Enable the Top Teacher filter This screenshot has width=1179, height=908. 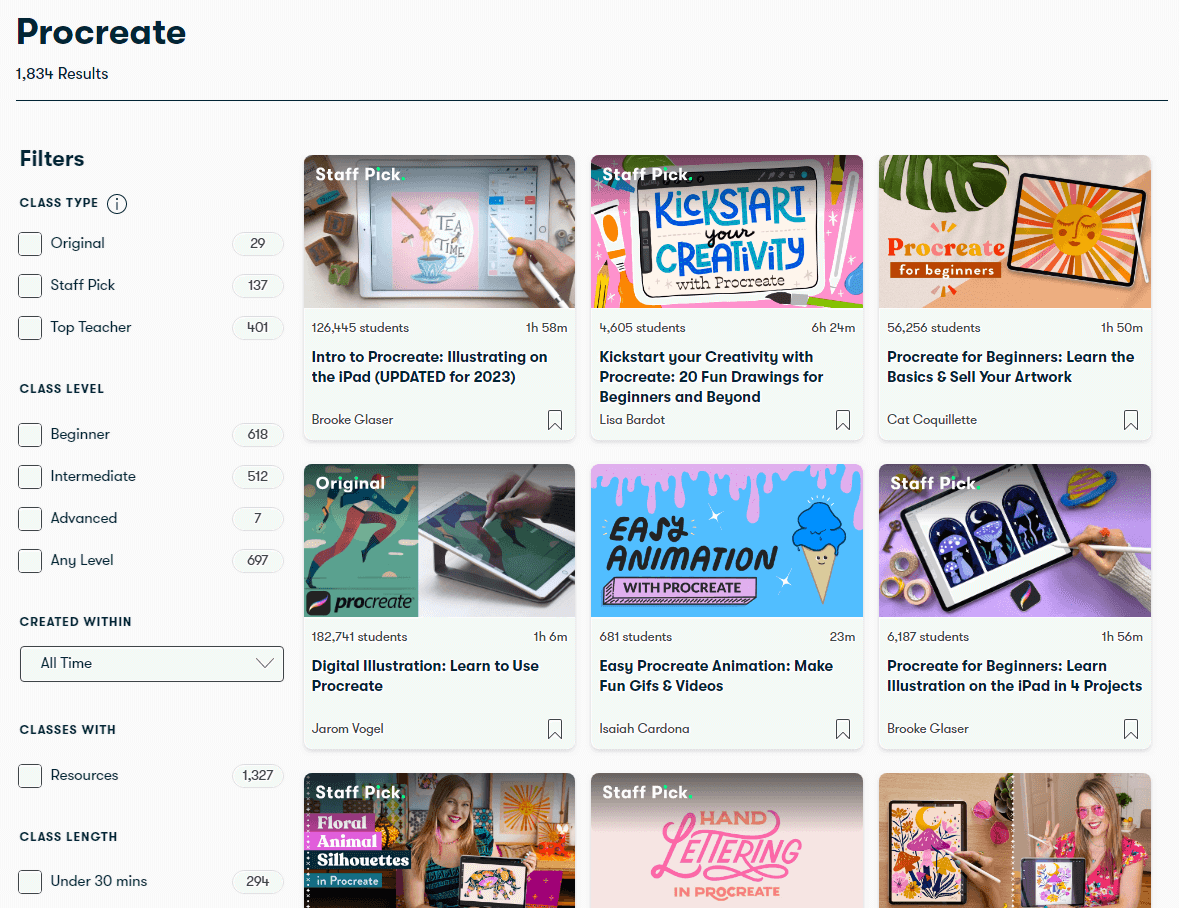(30, 328)
